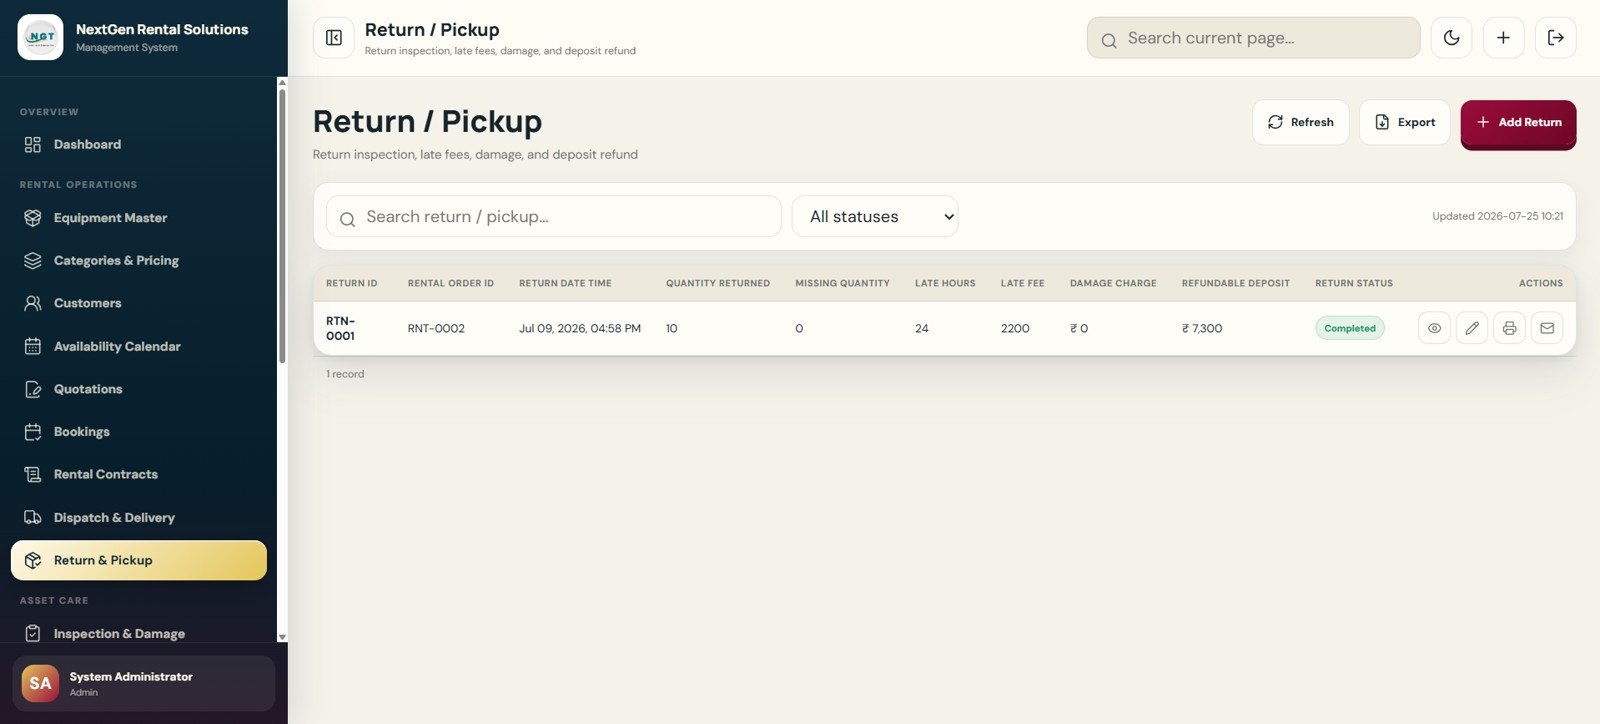Collapse the sidebar panel toggle icon
Screen dimensions: 1600x724
334,38
